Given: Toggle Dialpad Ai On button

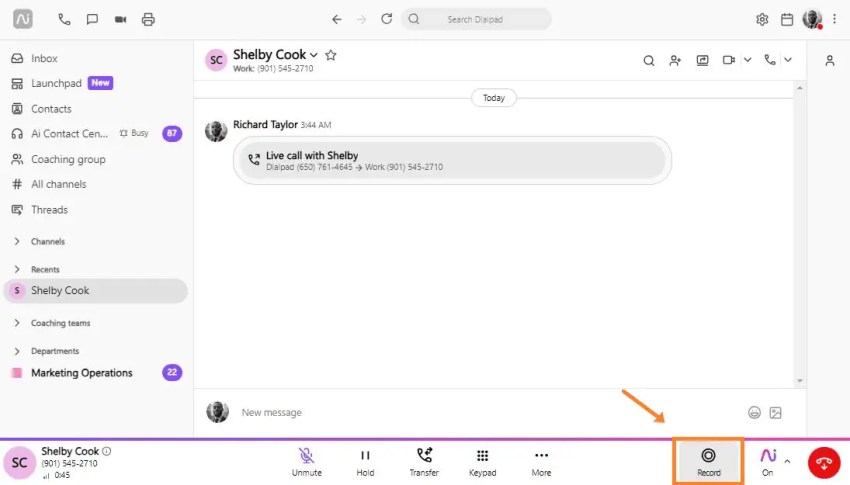Looking at the screenshot, I should coord(768,462).
